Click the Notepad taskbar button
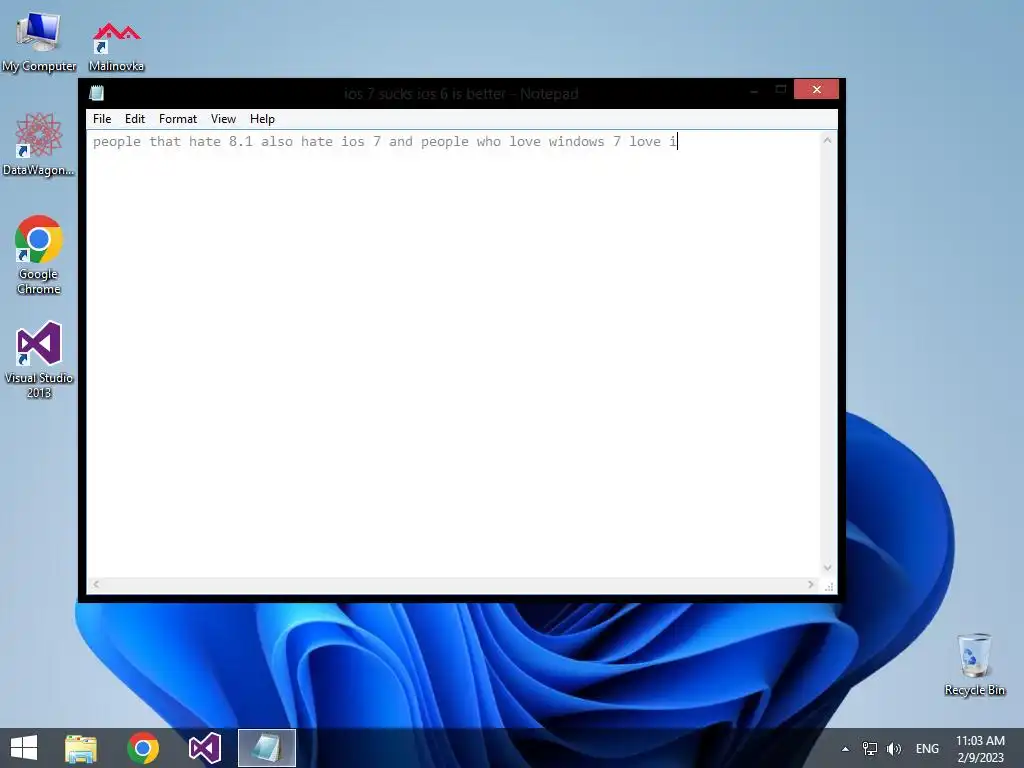 click(x=266, y=748)
